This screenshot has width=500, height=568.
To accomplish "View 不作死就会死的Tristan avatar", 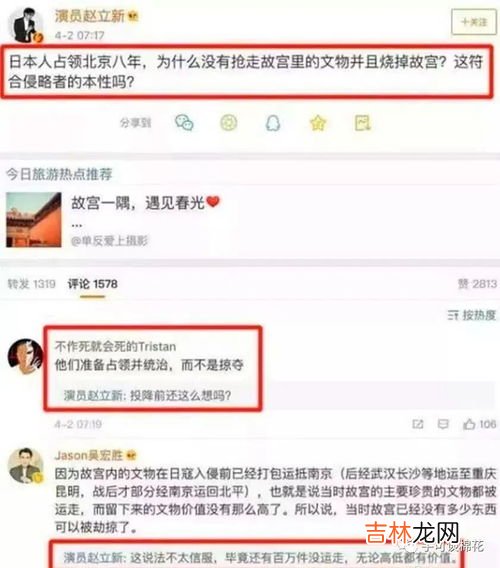I will pyautogui.click(x=25, y=356).
